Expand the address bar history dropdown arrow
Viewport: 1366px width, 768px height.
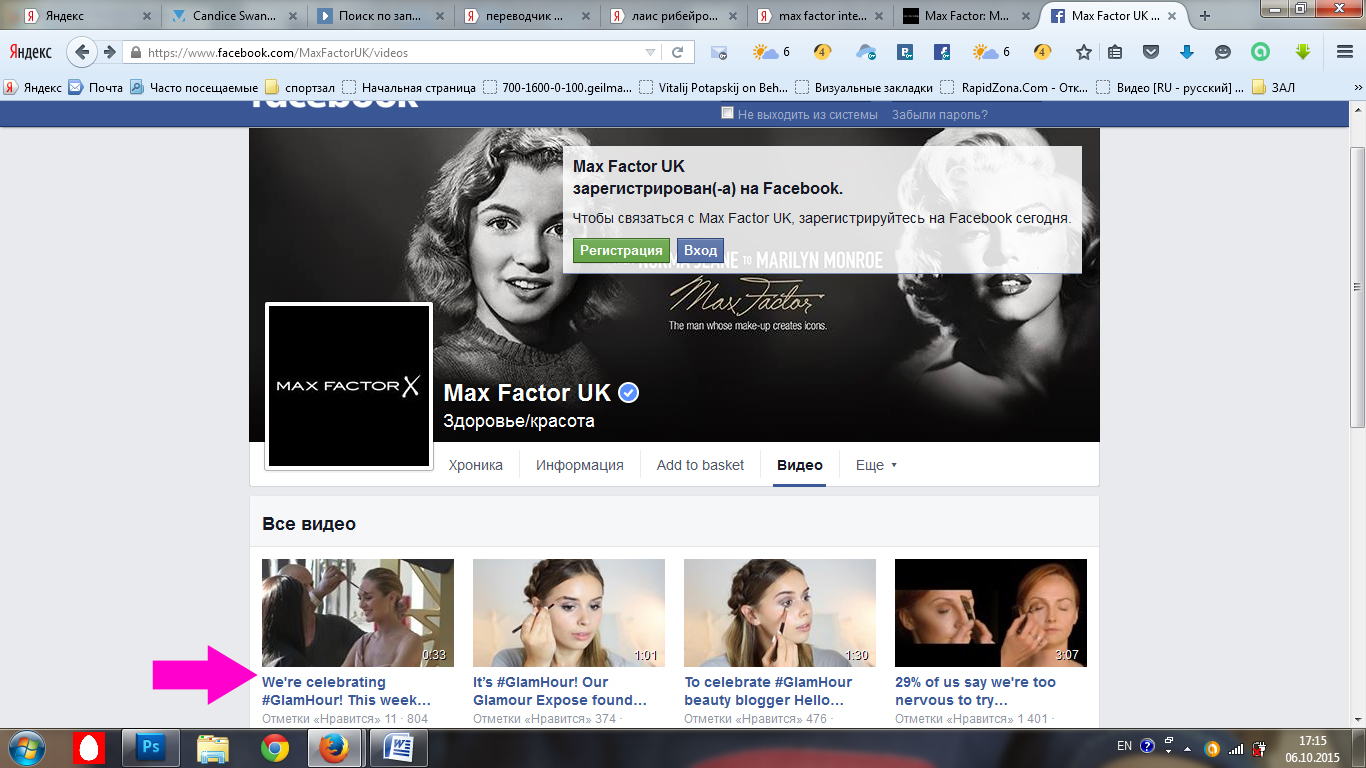(651, 52)
